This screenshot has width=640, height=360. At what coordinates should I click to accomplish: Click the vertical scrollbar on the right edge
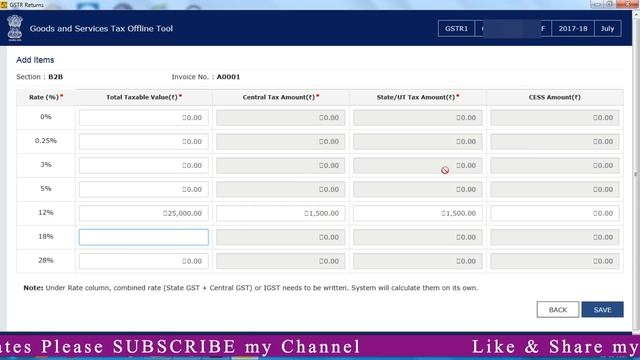point(636,171)
